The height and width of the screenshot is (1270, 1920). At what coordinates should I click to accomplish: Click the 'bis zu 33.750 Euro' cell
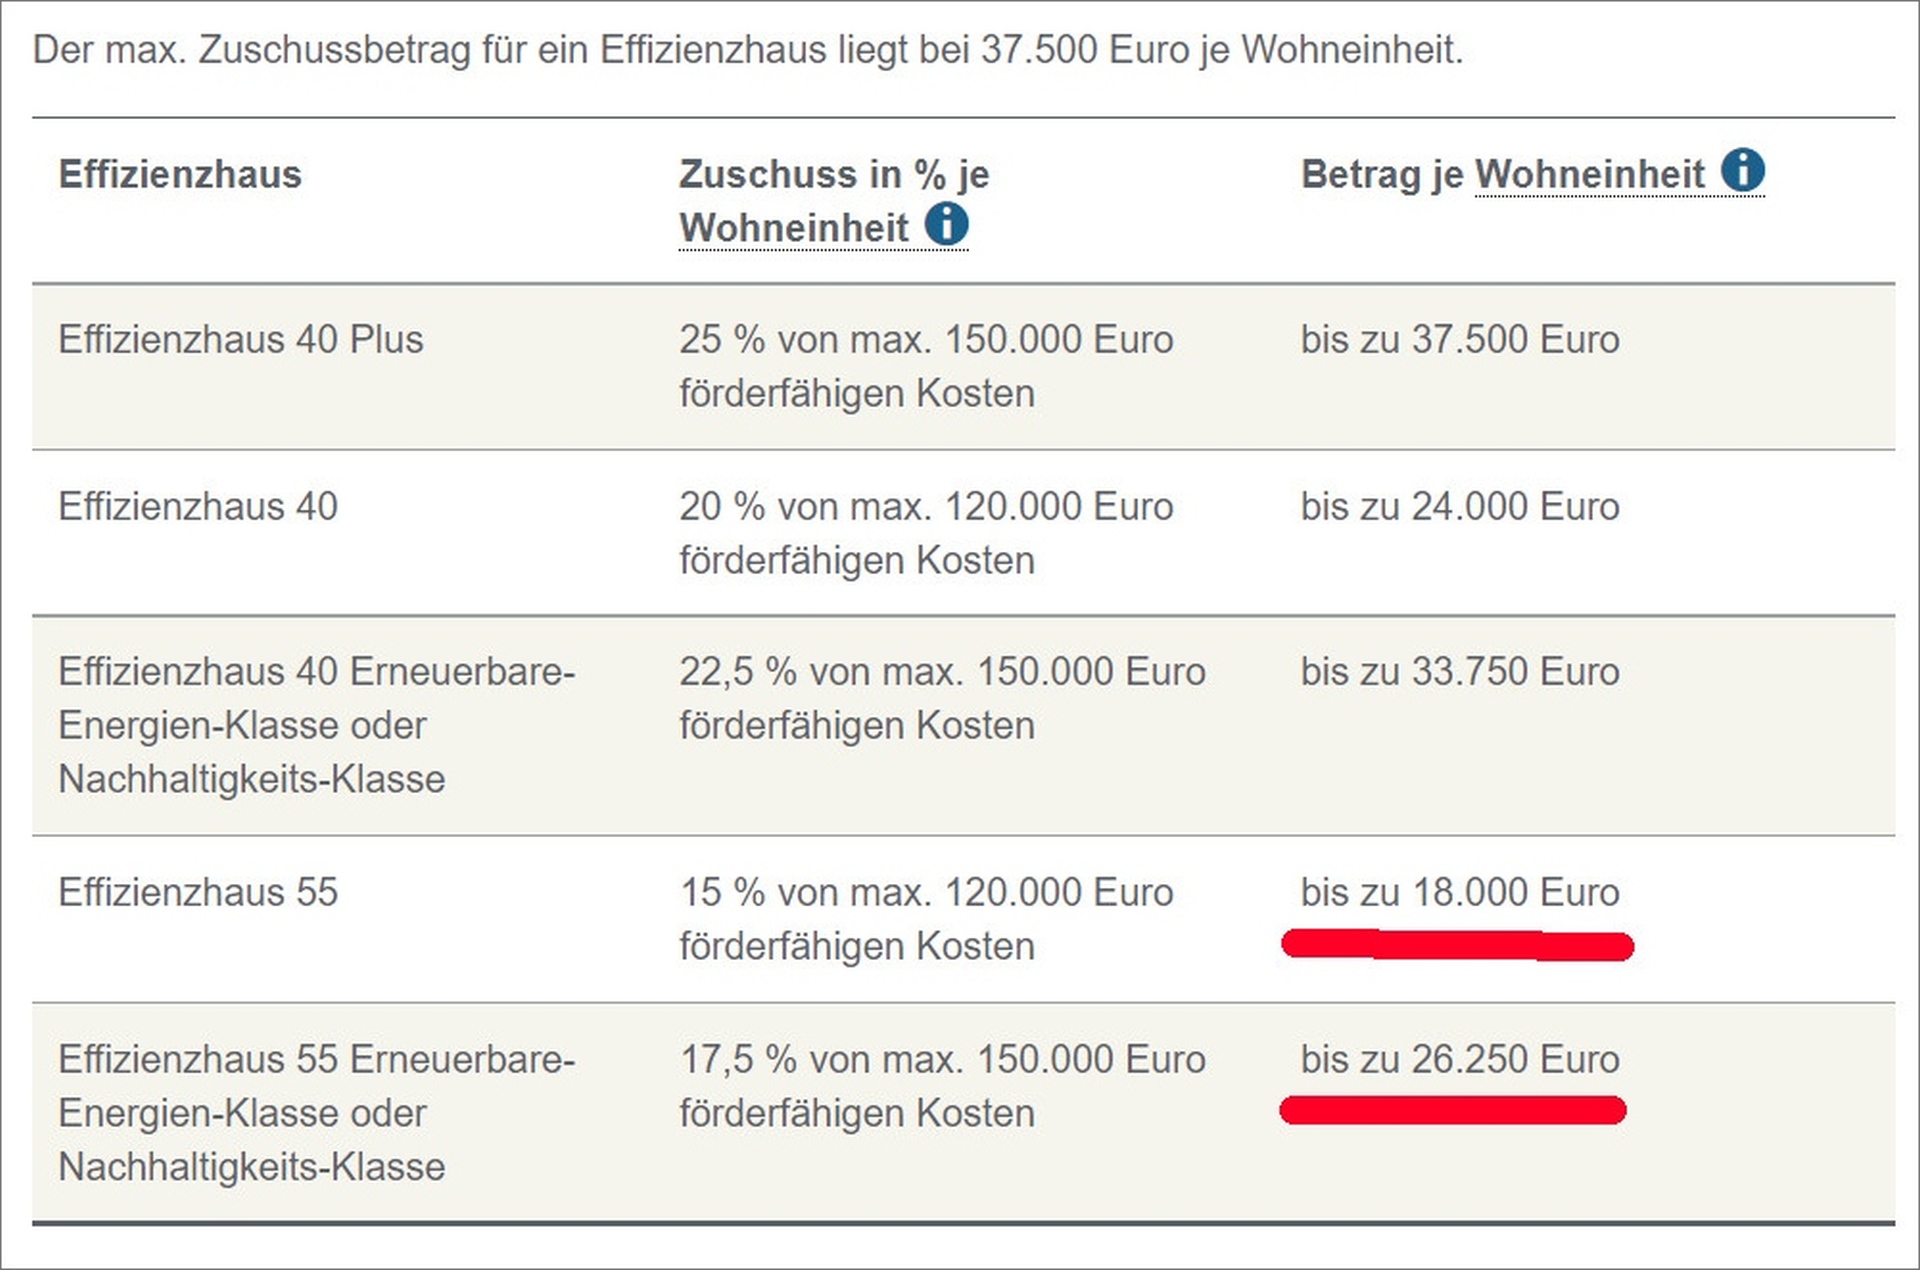[x=1460, y=671]
